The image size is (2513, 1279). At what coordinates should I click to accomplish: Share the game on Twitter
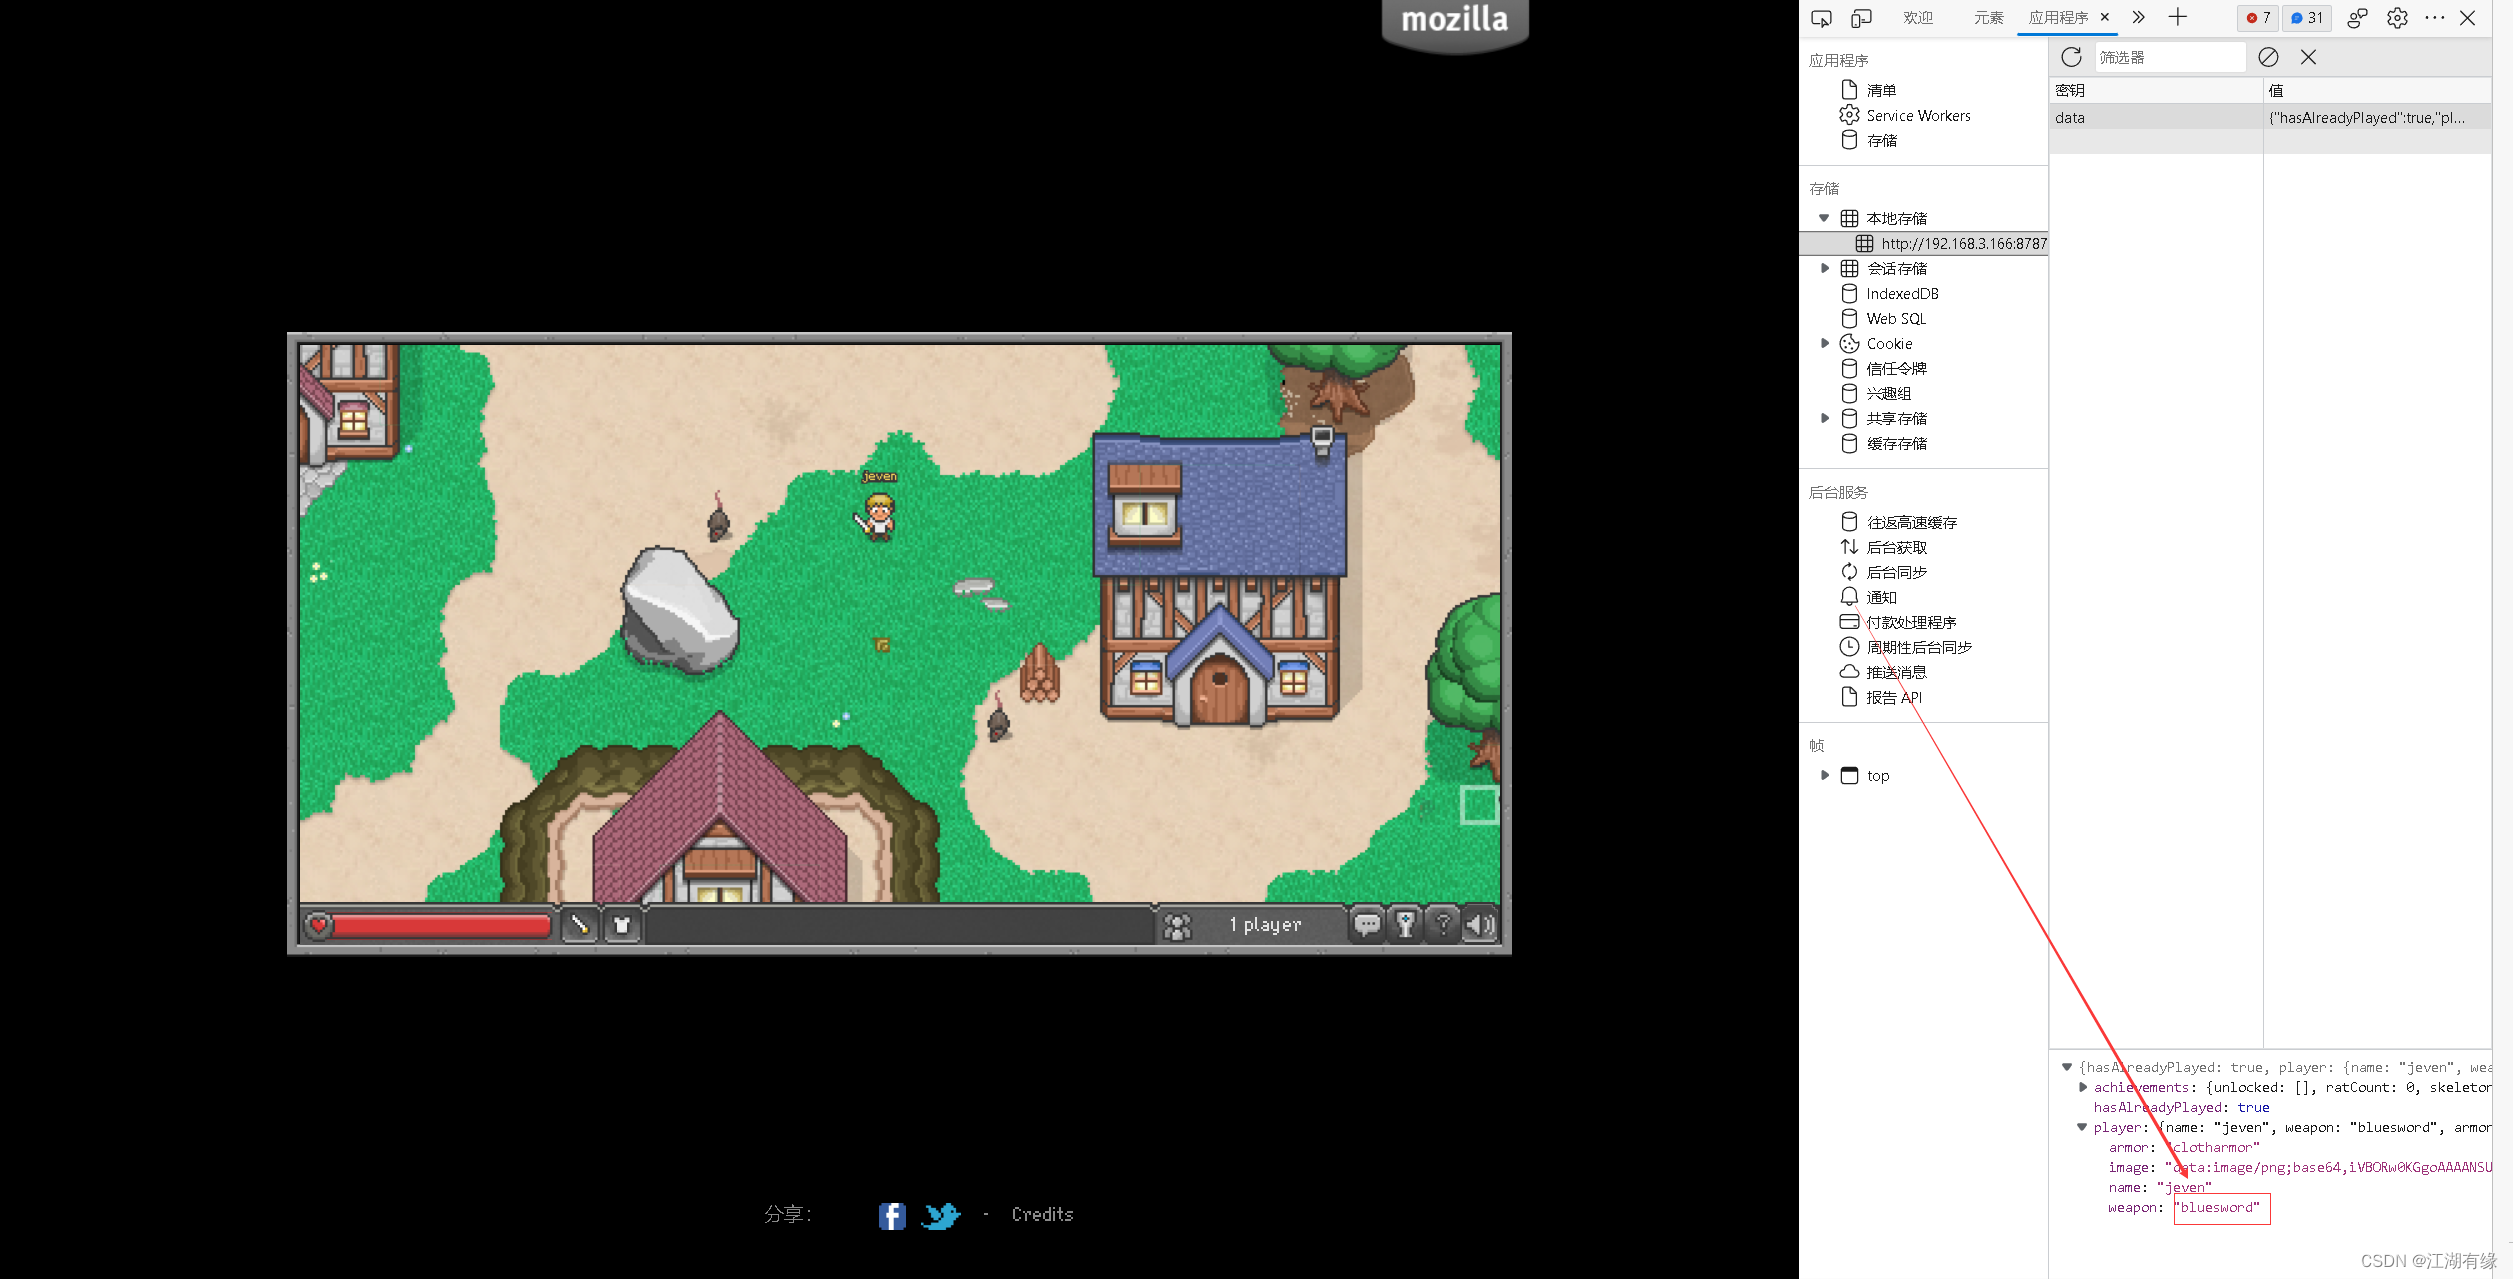coord(940,1215)
